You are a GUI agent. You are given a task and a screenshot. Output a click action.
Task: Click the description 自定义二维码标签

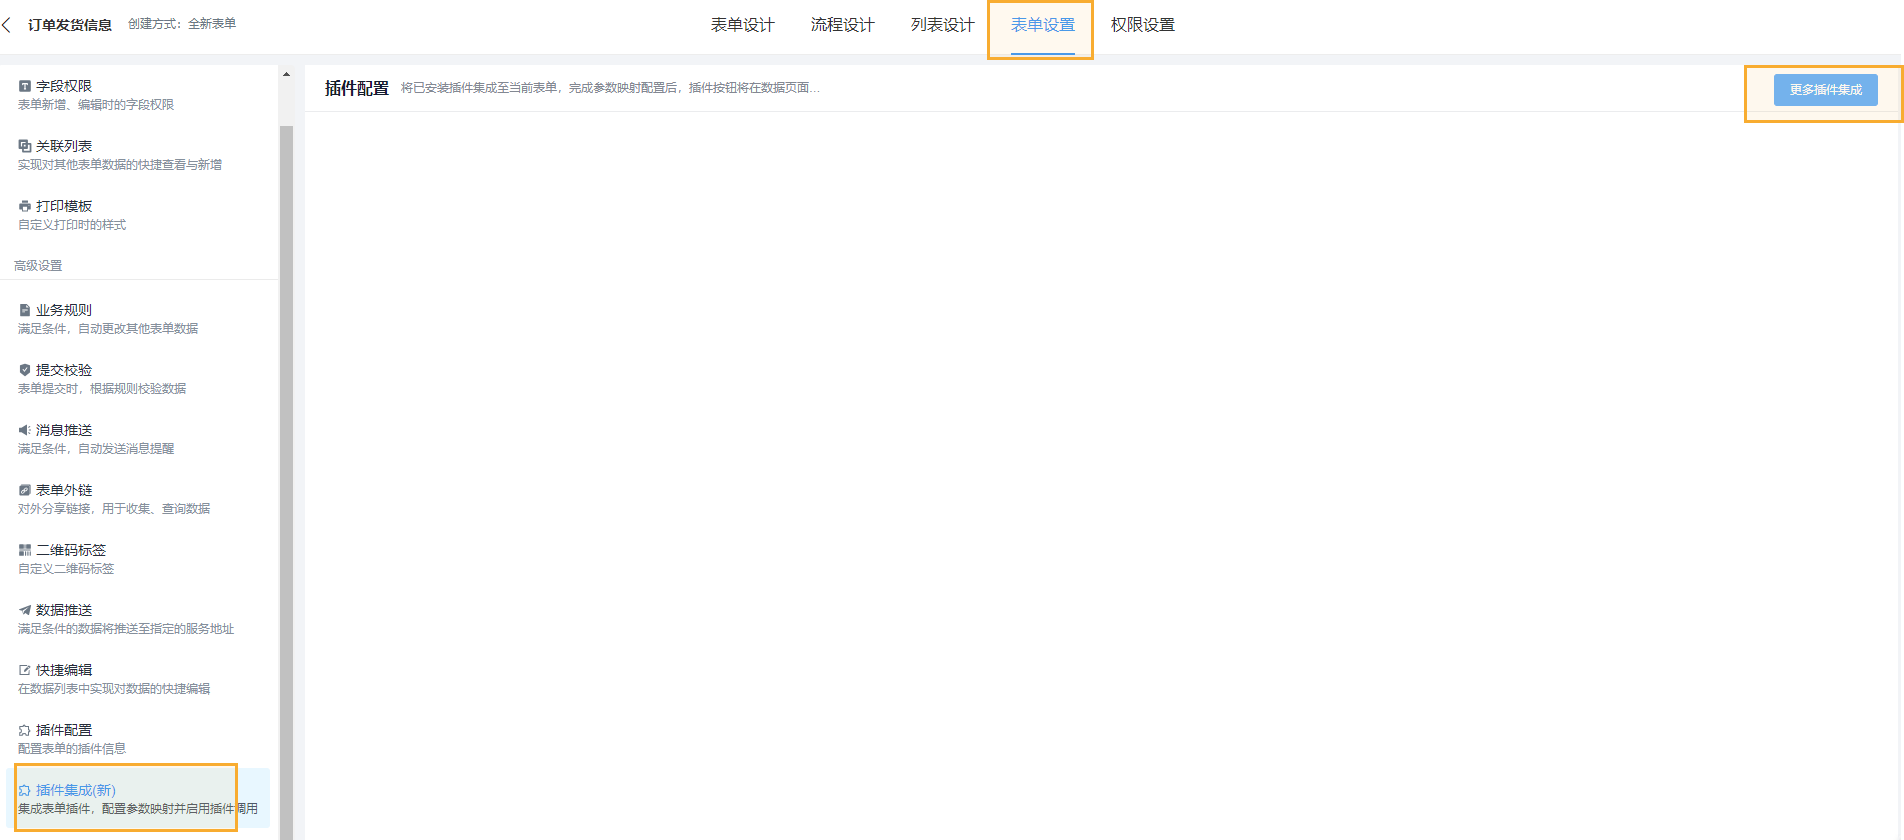[66, 569]
